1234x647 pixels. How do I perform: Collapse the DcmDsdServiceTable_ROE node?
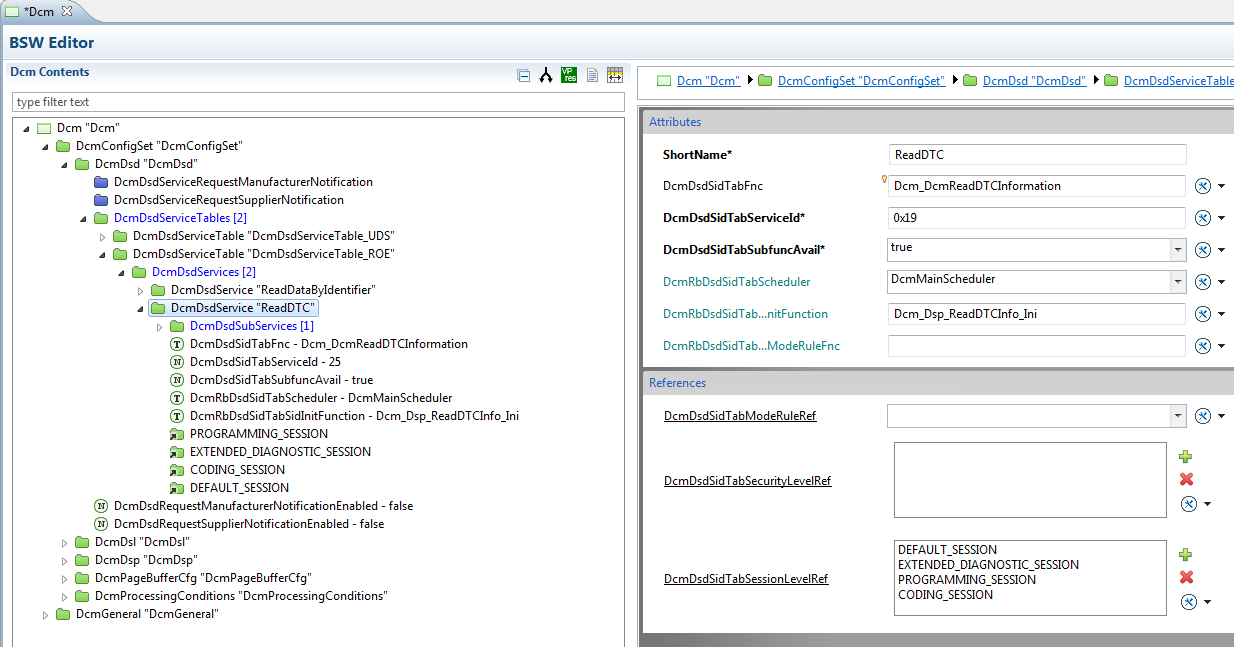(103, 254)
